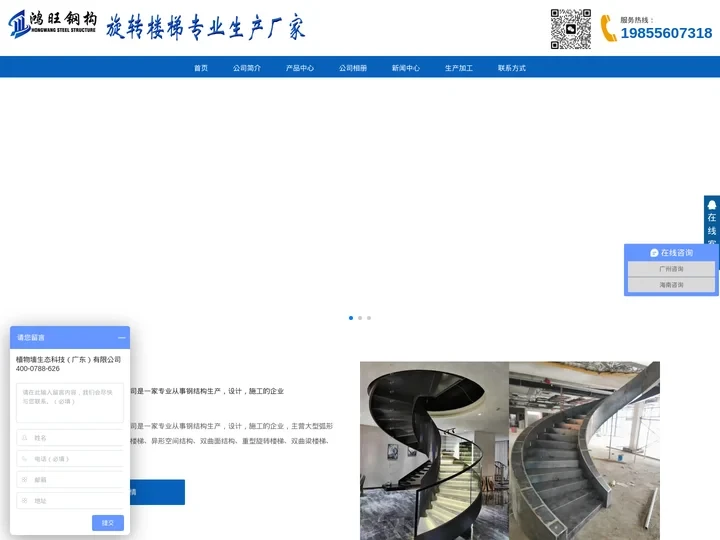This screenshot has width=720, height=540.
Task: Click the company phone 400-0788-626 text
Action: point(38,368)
